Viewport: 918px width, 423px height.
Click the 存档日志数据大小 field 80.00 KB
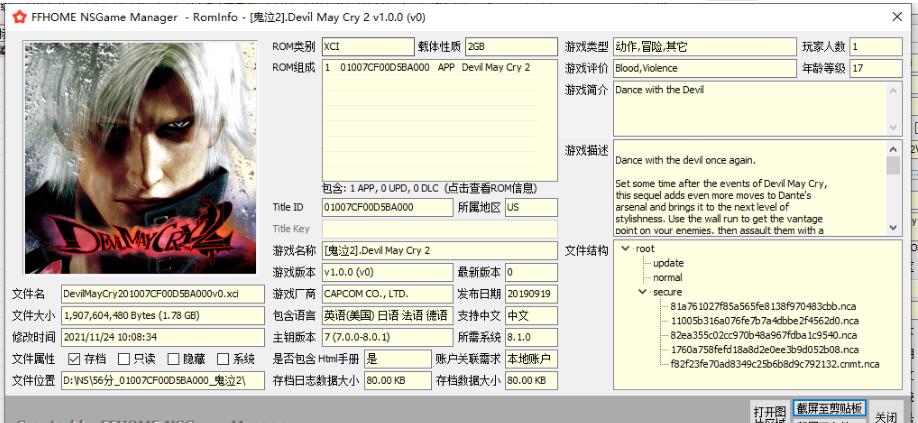tap(398, 380)
